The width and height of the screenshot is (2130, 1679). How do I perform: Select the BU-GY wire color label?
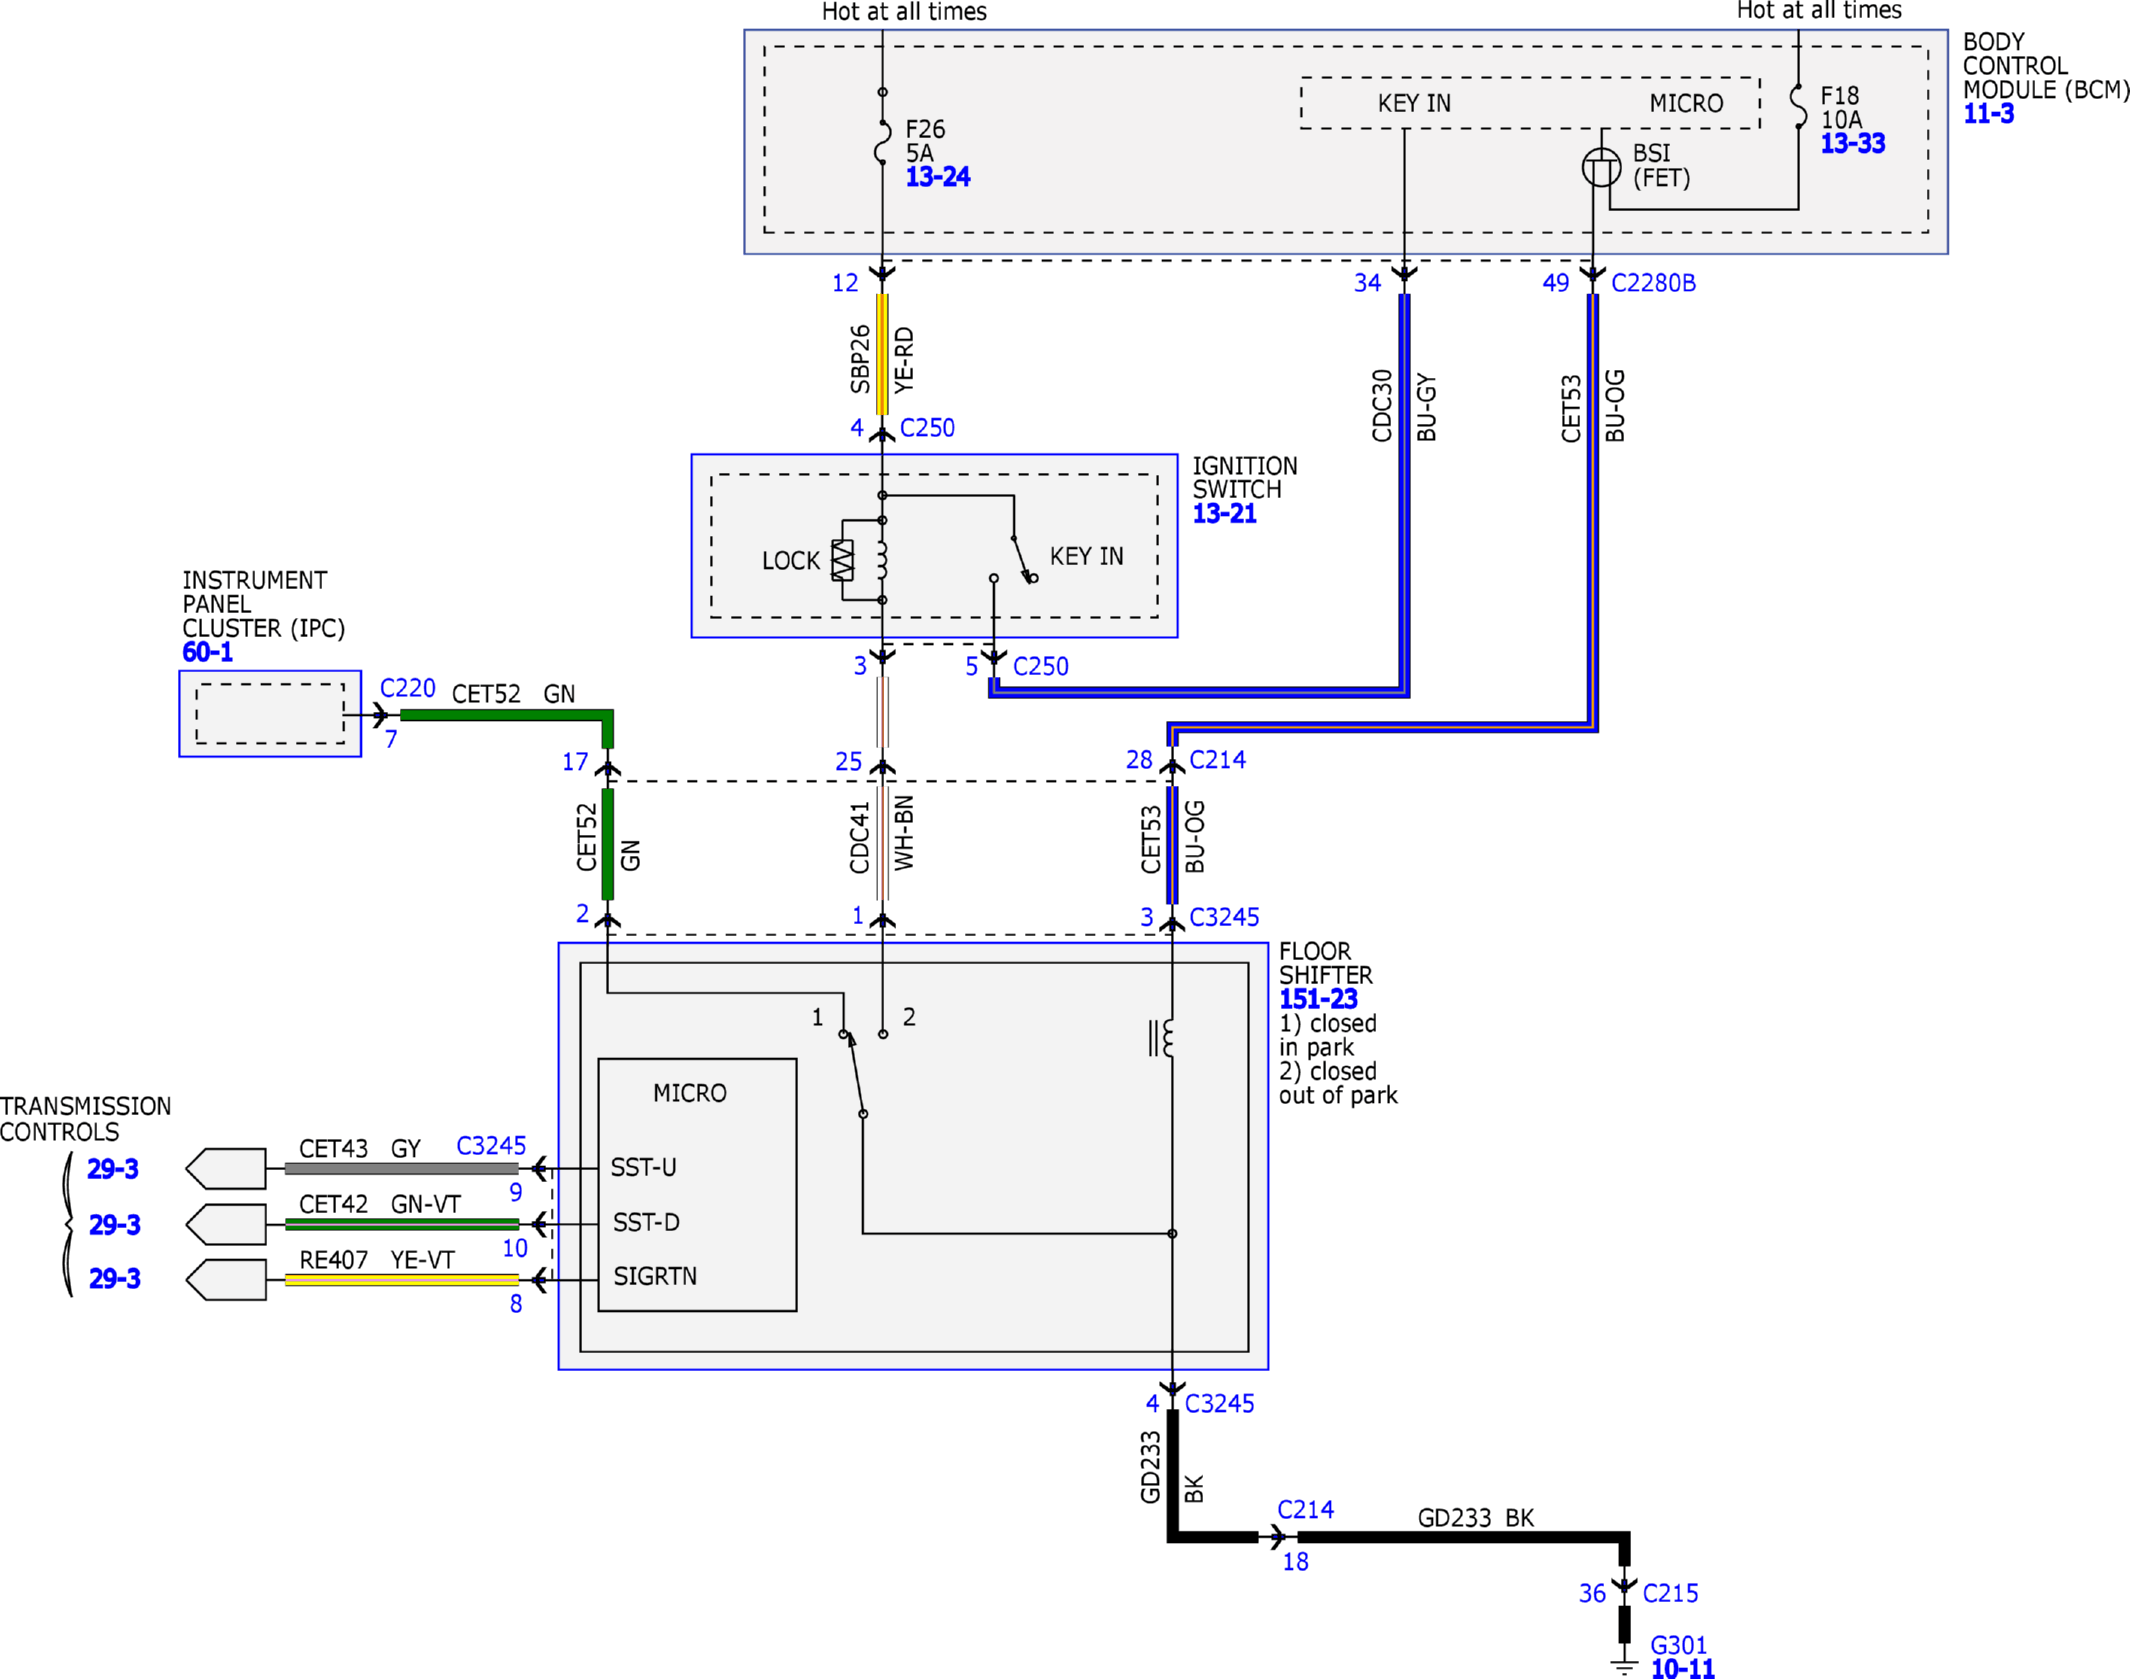tap(1426, 407)
